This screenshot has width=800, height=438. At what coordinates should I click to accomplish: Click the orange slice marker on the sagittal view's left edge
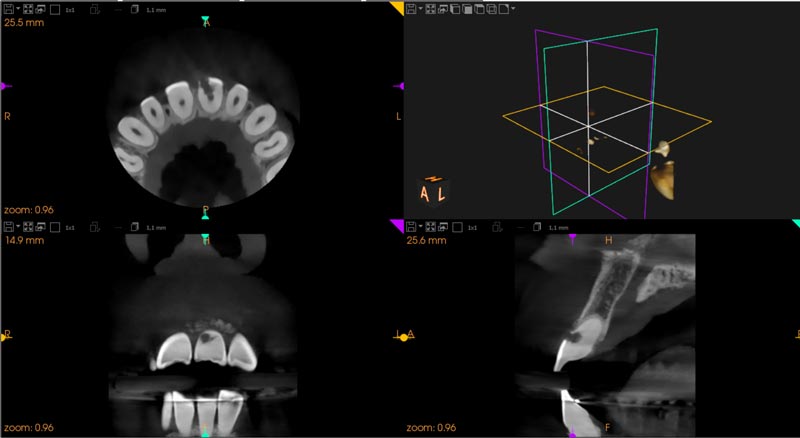click(x=404, y=338)
